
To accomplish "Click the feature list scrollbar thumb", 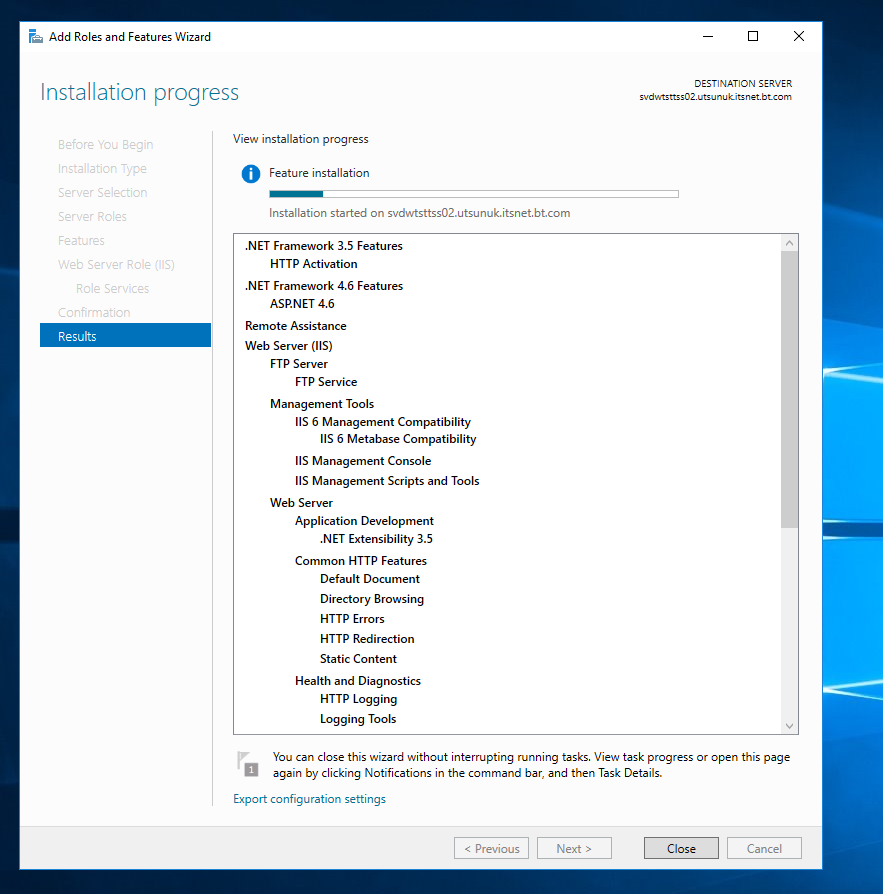I will 790,389.
